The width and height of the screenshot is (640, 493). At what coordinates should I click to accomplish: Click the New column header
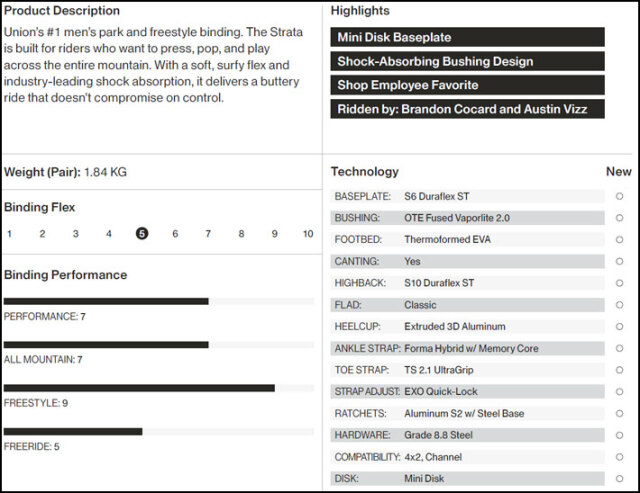click(619, 172)
